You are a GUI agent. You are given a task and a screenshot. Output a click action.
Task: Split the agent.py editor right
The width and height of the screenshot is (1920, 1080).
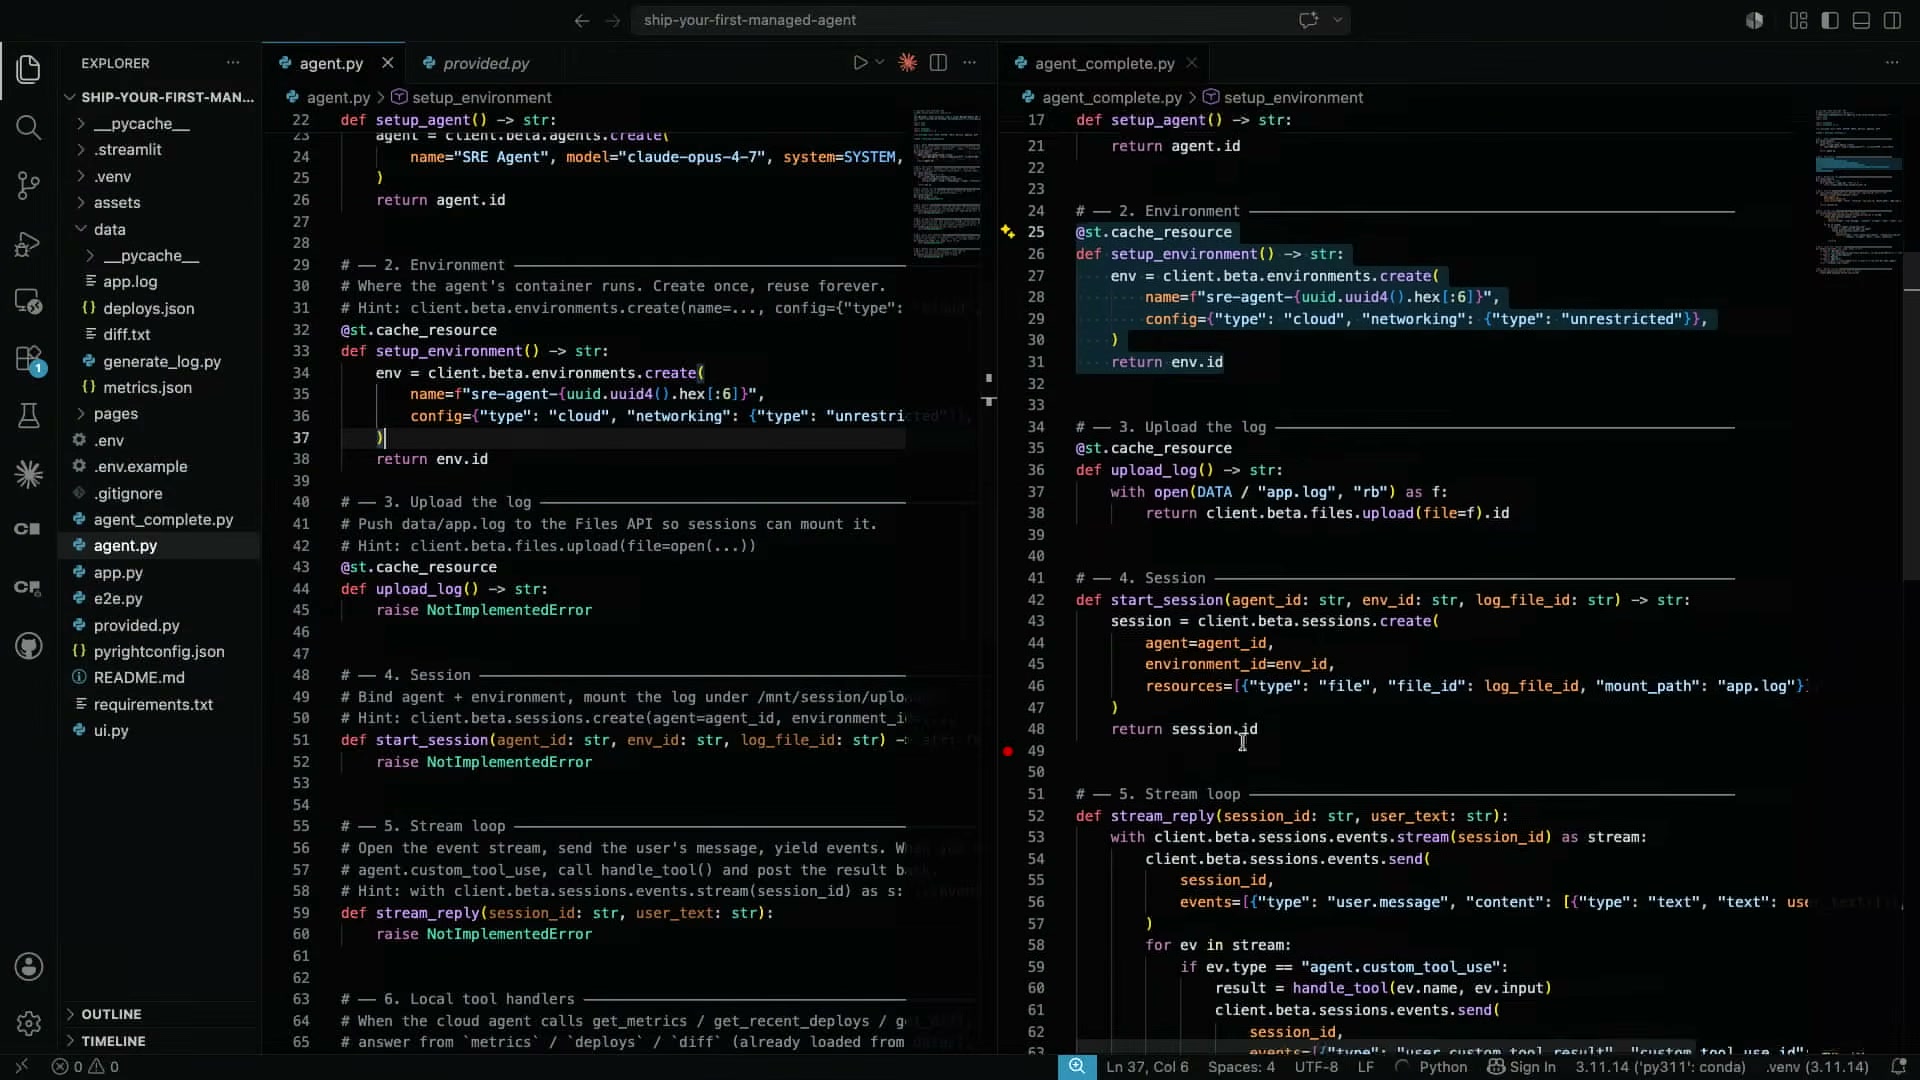coord(938,63)
